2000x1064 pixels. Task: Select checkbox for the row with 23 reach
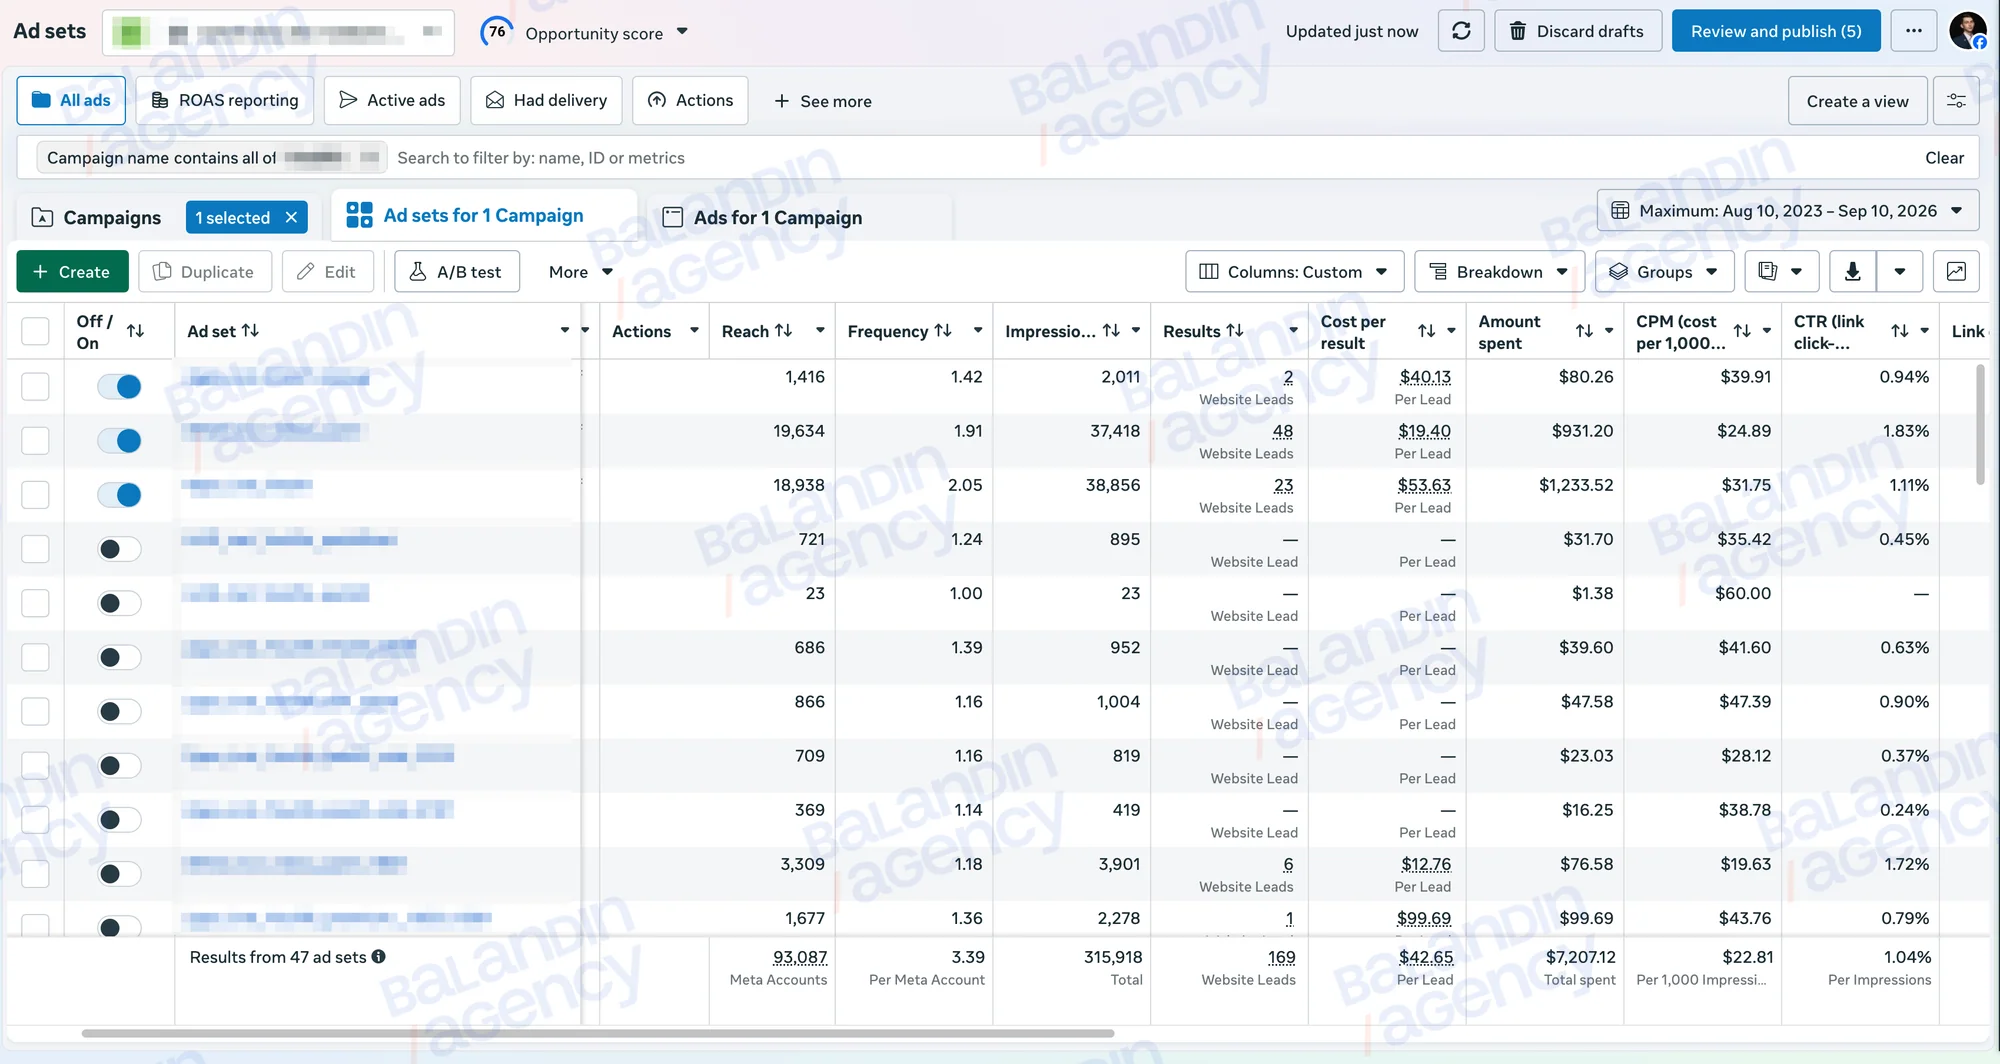(x=35, y=603)
